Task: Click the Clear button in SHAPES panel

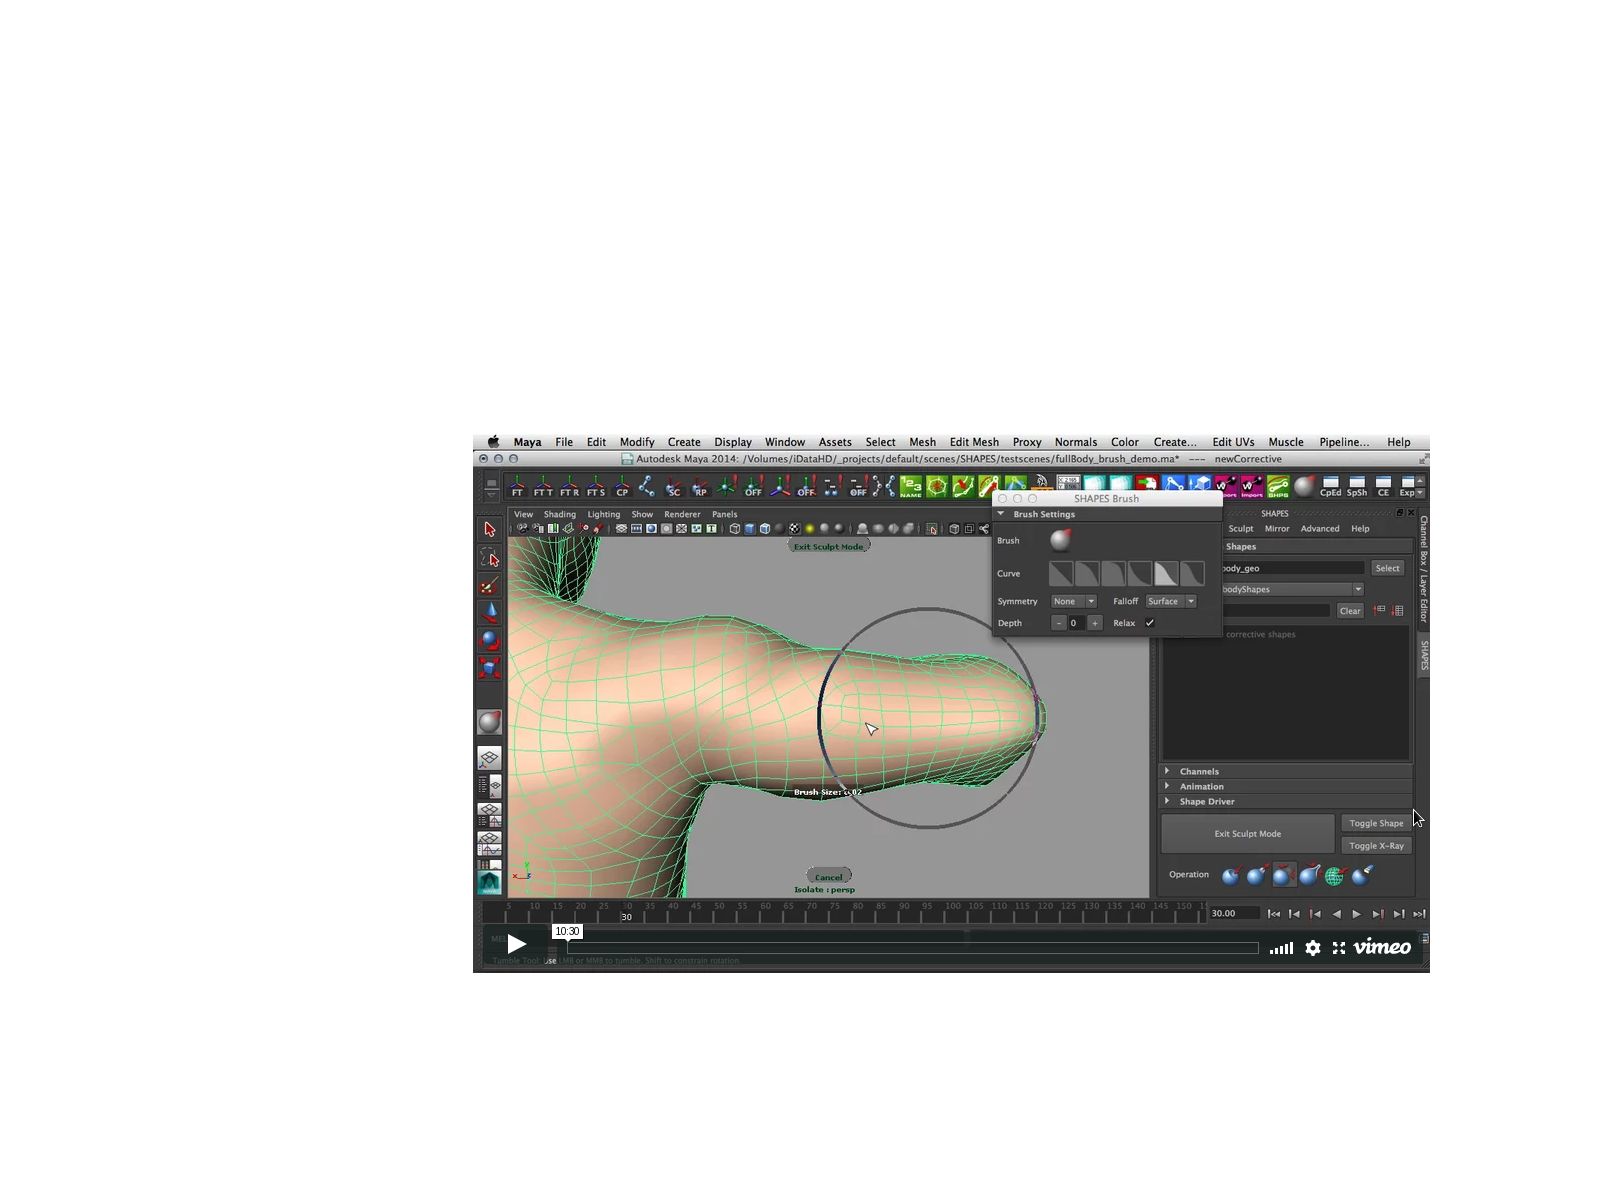Action: (1350, 610)
